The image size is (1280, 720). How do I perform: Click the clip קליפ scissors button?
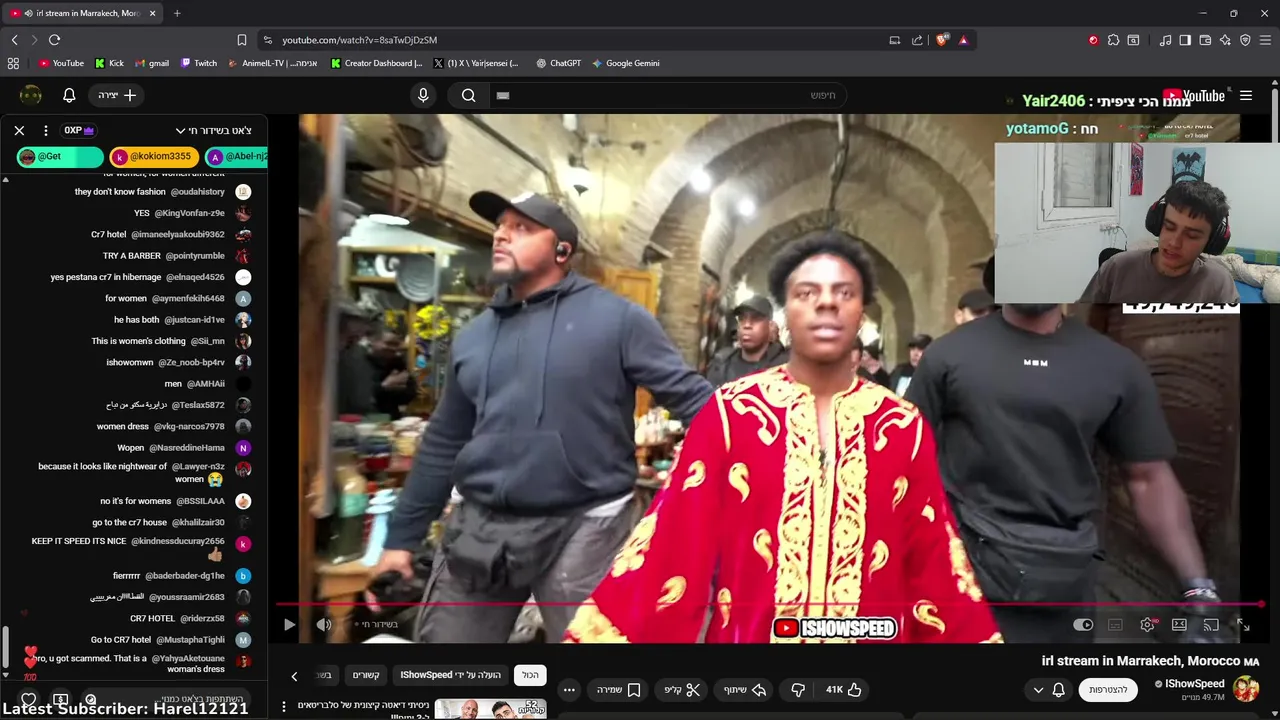pyautogui.click(x=682, y=690)
